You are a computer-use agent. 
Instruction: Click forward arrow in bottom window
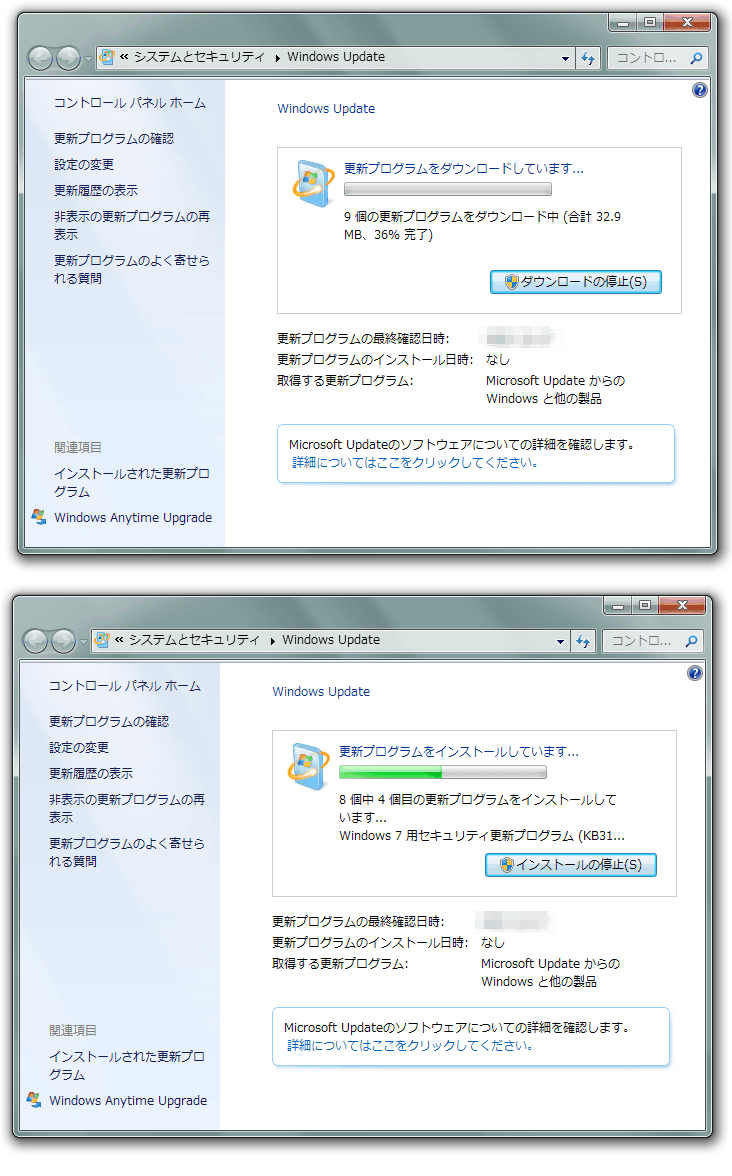[x=63, y=640]
